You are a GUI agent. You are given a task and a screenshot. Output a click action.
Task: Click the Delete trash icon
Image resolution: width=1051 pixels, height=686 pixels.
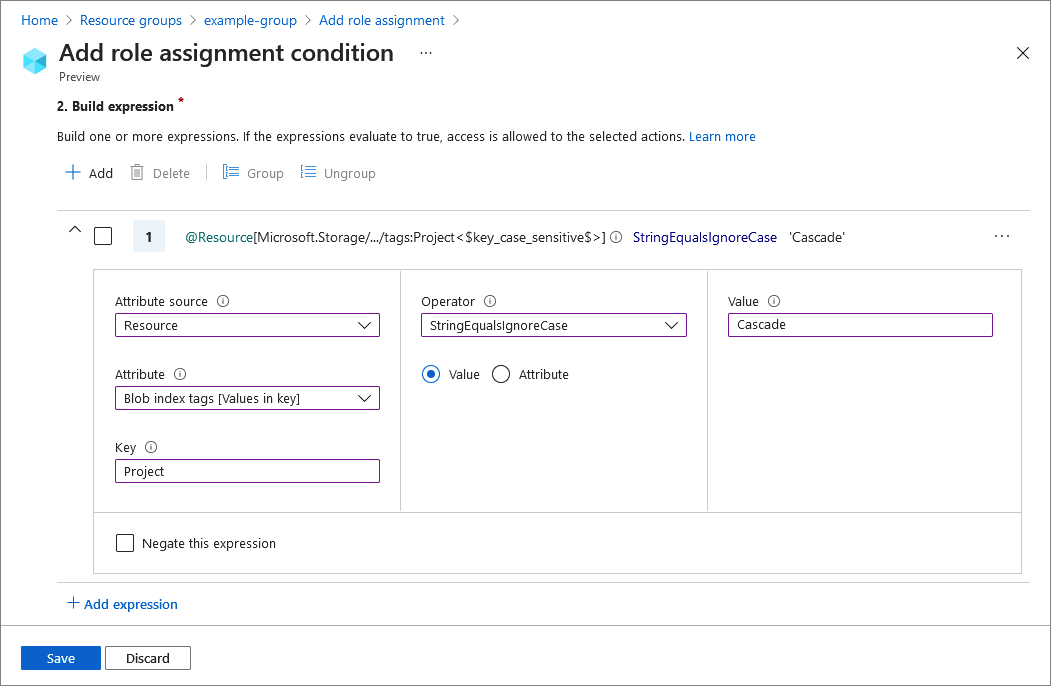[x=136, y=172]
